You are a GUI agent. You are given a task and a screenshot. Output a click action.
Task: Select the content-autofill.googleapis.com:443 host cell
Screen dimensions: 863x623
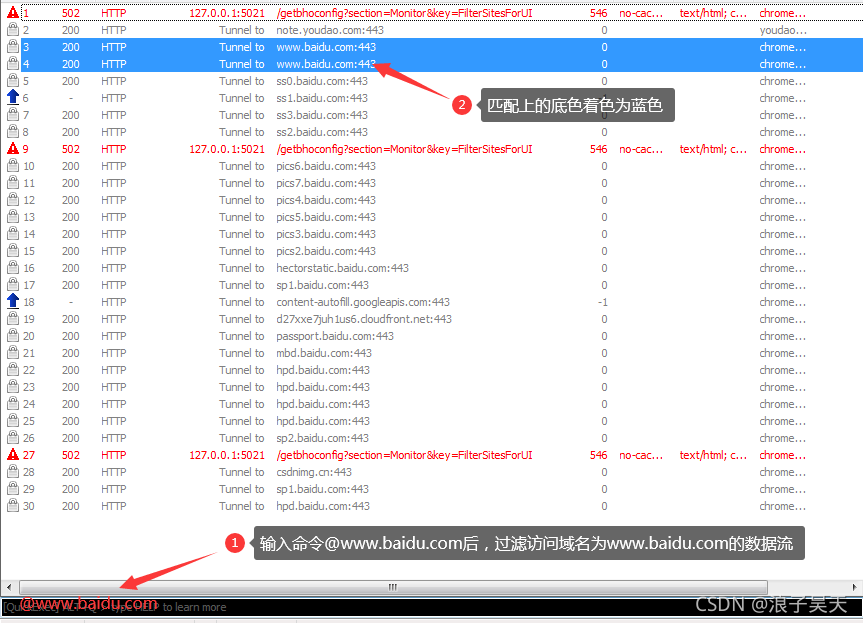[363, 302]
